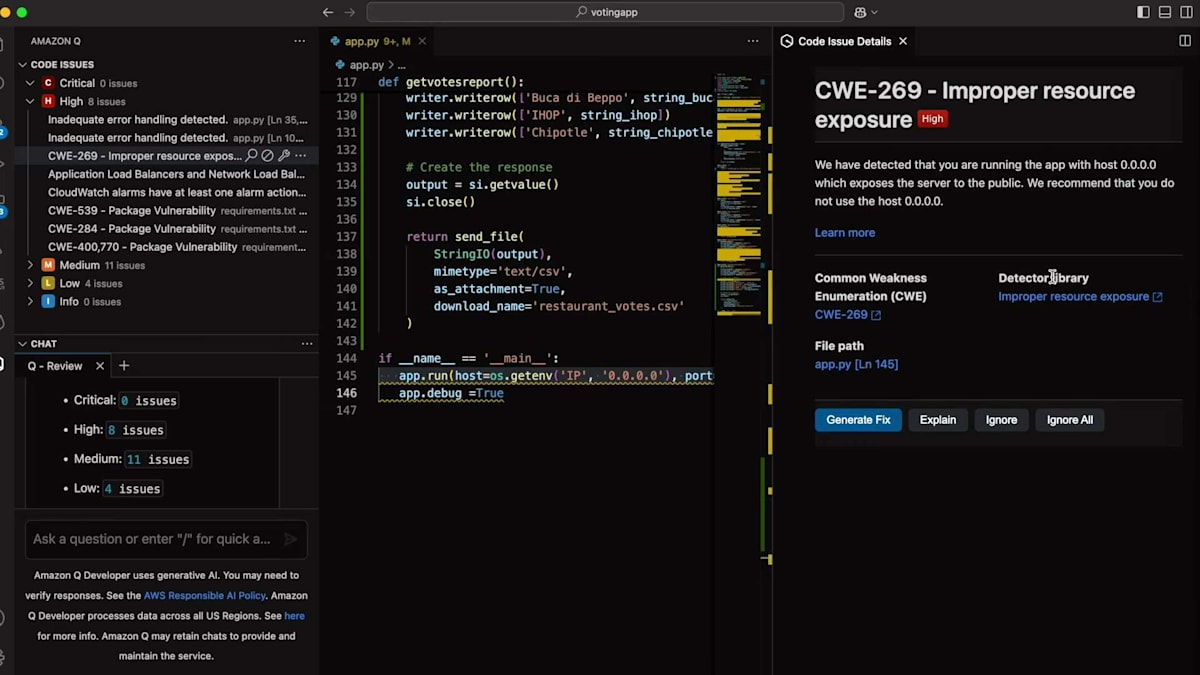Toggle the bottom panel layout icon
The image size is (1200, 675).
(x=1165, y=12)
